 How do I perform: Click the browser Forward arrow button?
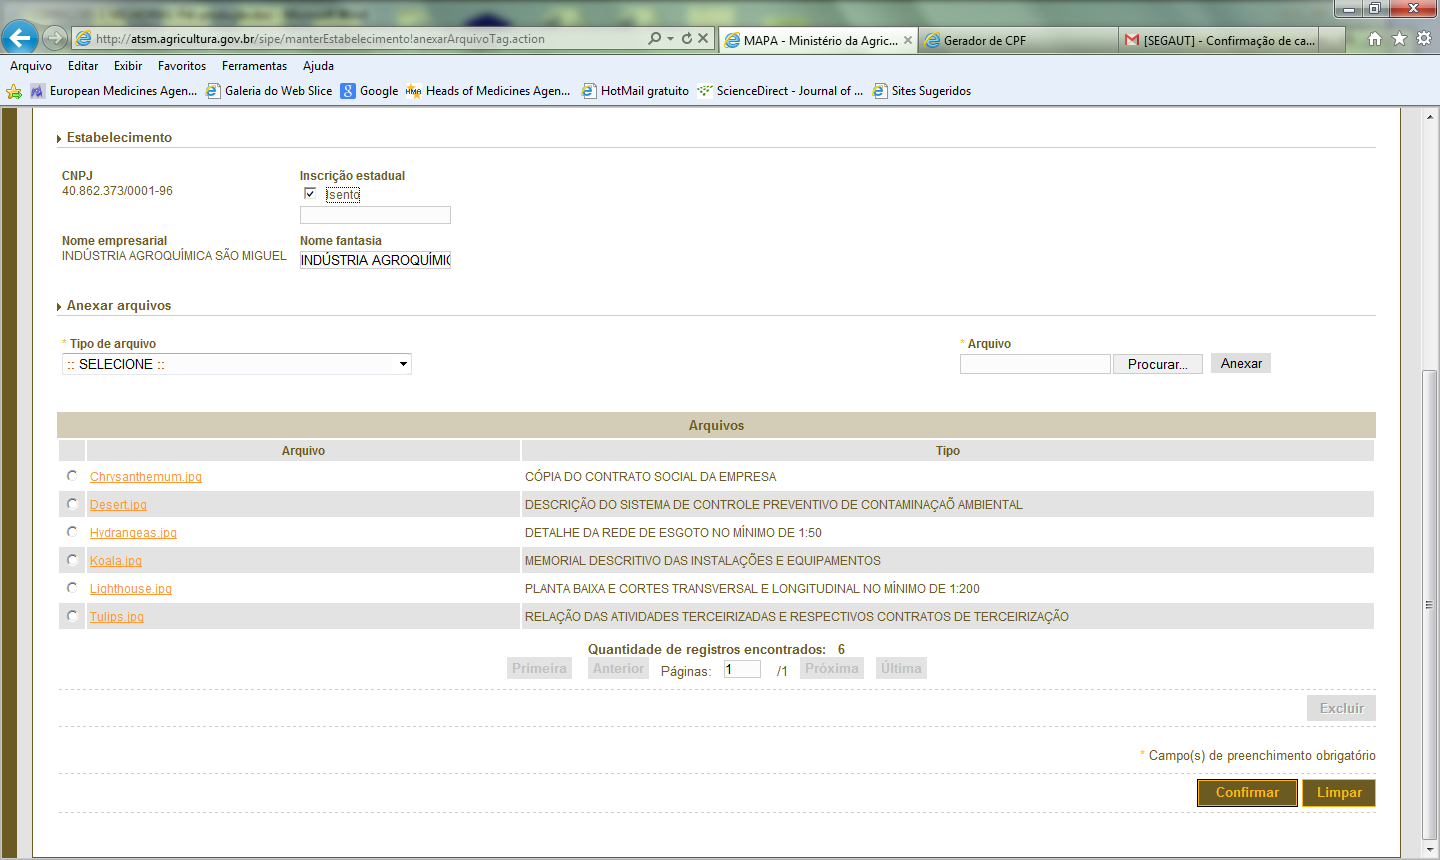pyautogui.click(x=55, y=38)
